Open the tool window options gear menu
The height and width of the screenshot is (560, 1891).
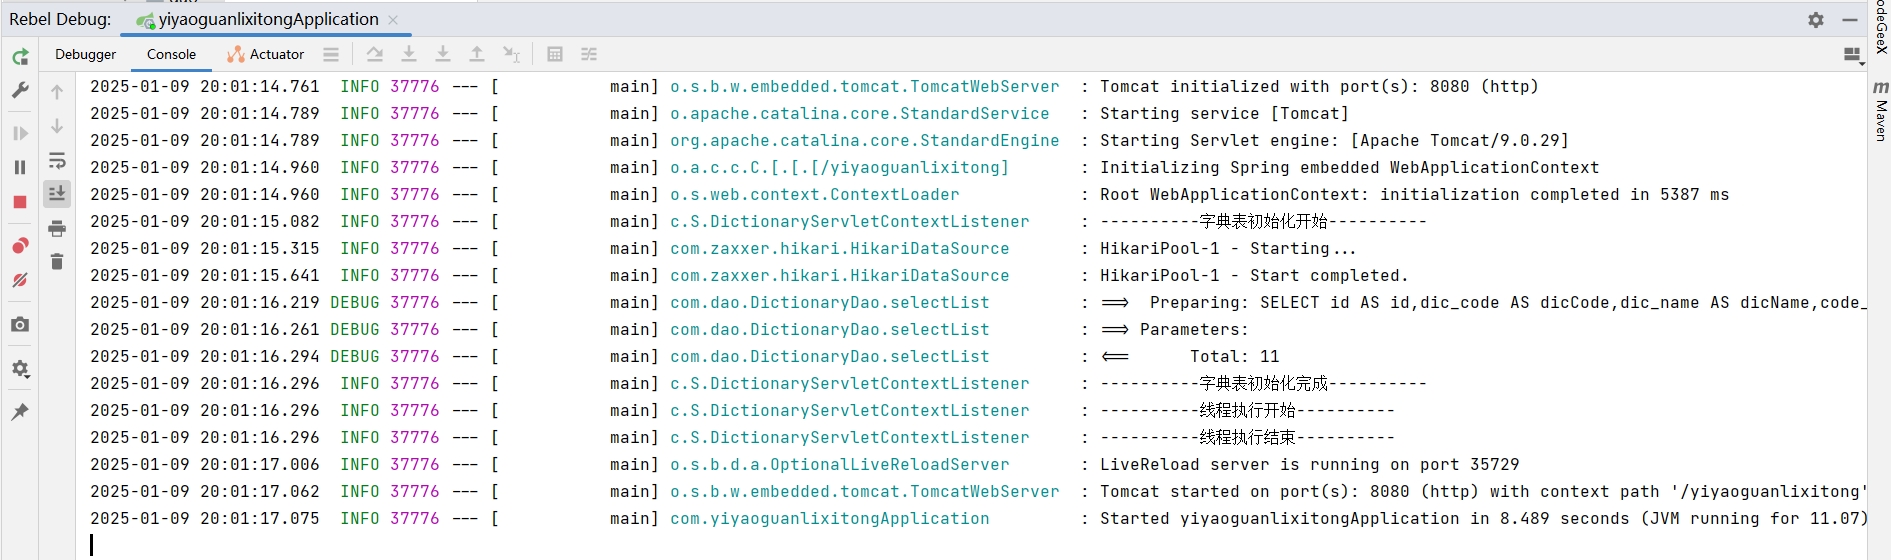point(1816,20)
